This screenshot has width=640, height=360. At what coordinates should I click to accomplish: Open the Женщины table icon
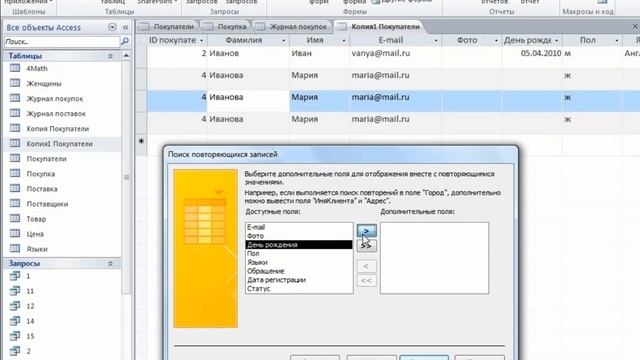point(15,83)
